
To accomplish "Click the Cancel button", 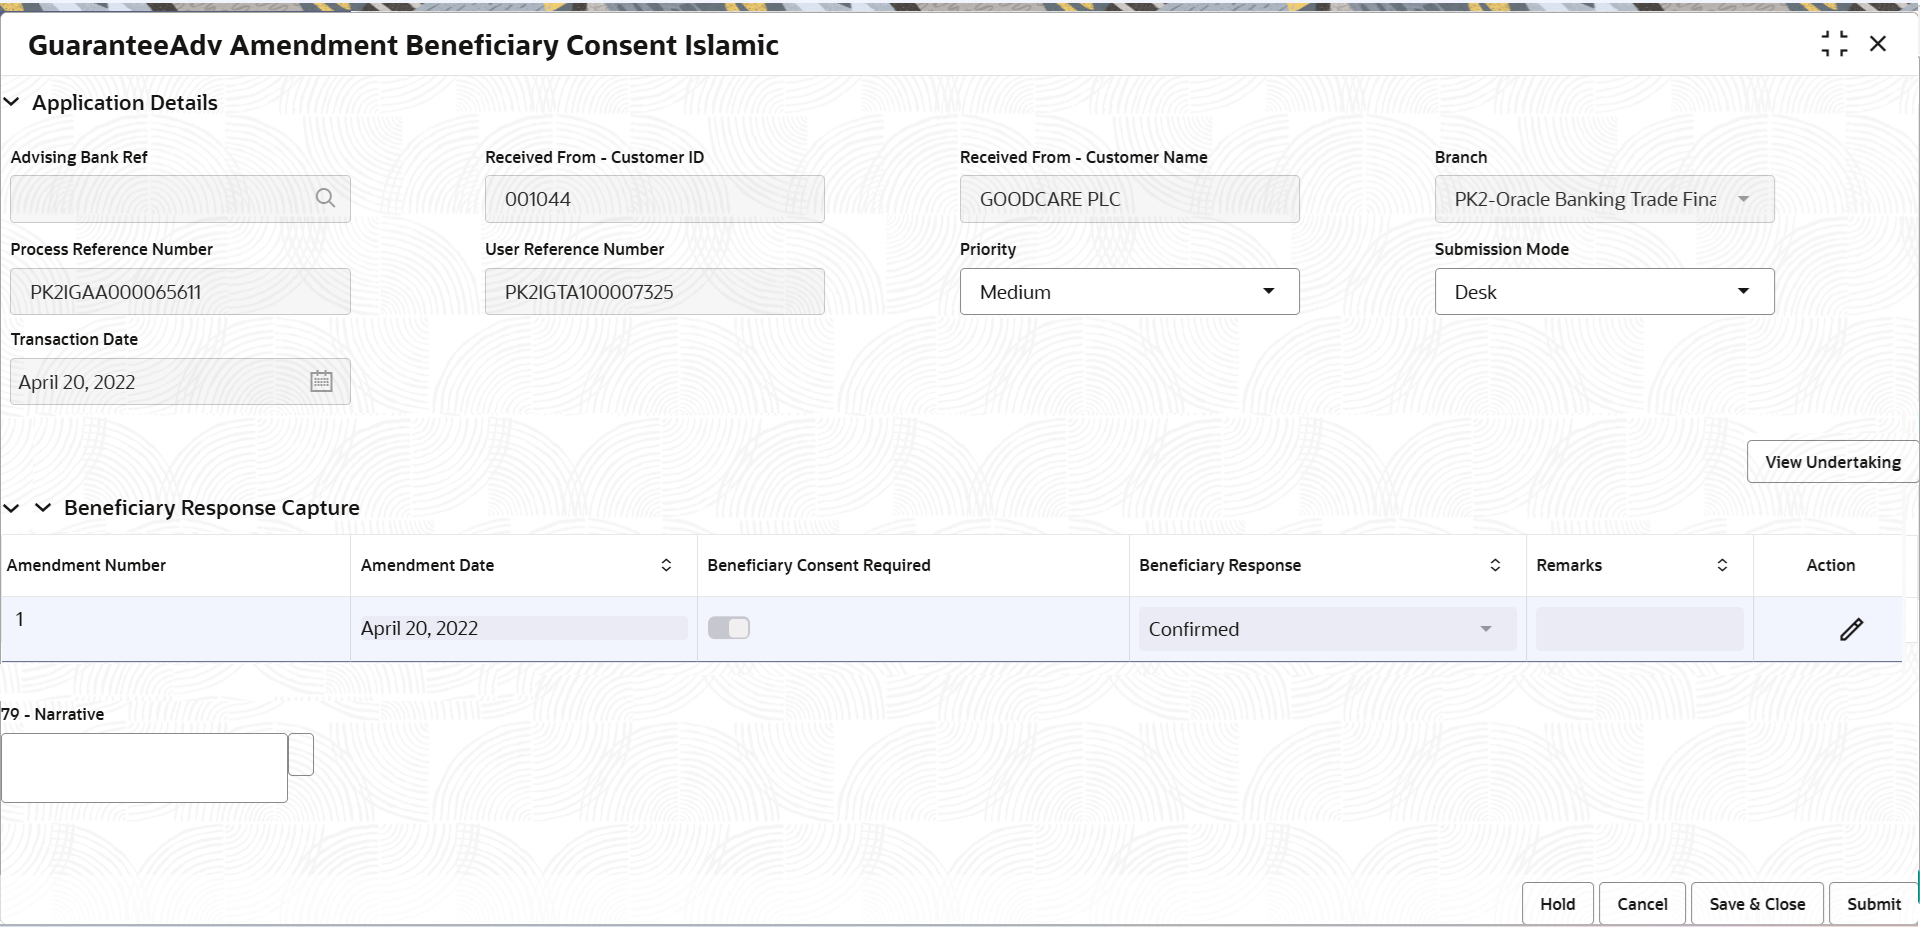I will point(1642,904).
